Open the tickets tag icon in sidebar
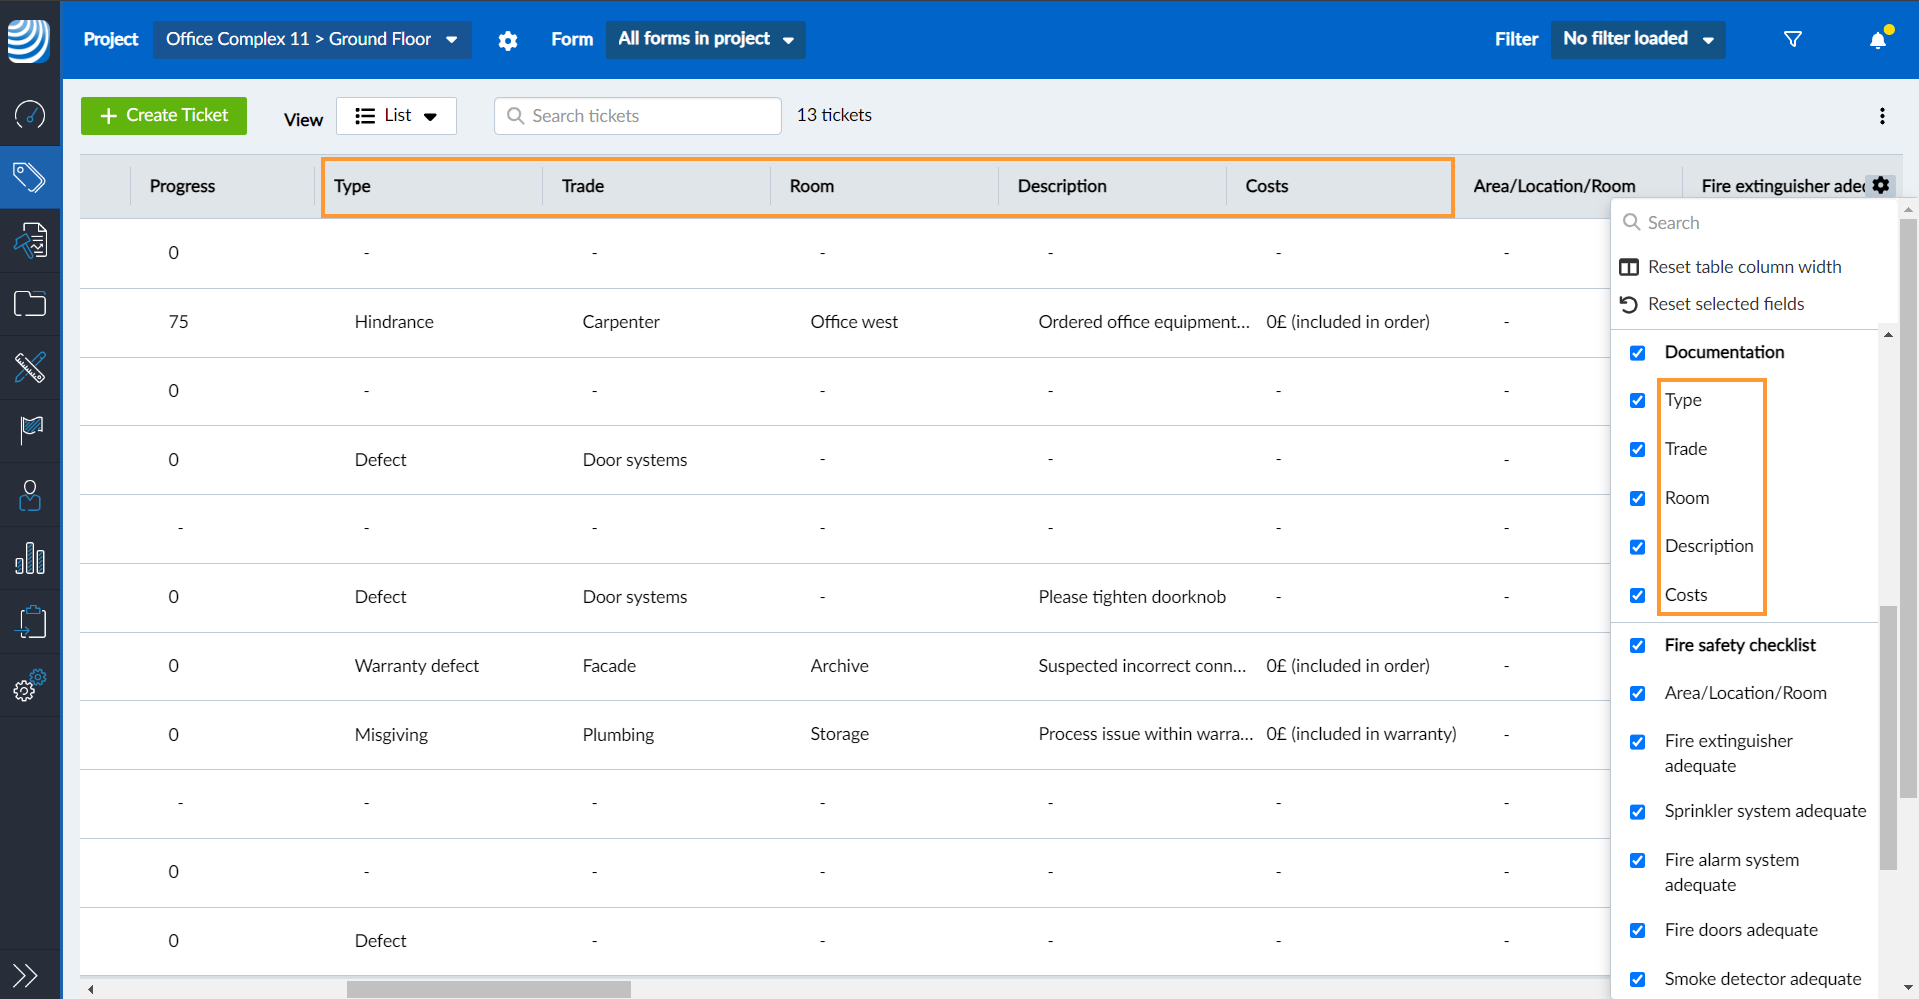The image size is (1919, 999). pyautogui.click(x=30, y=178)
